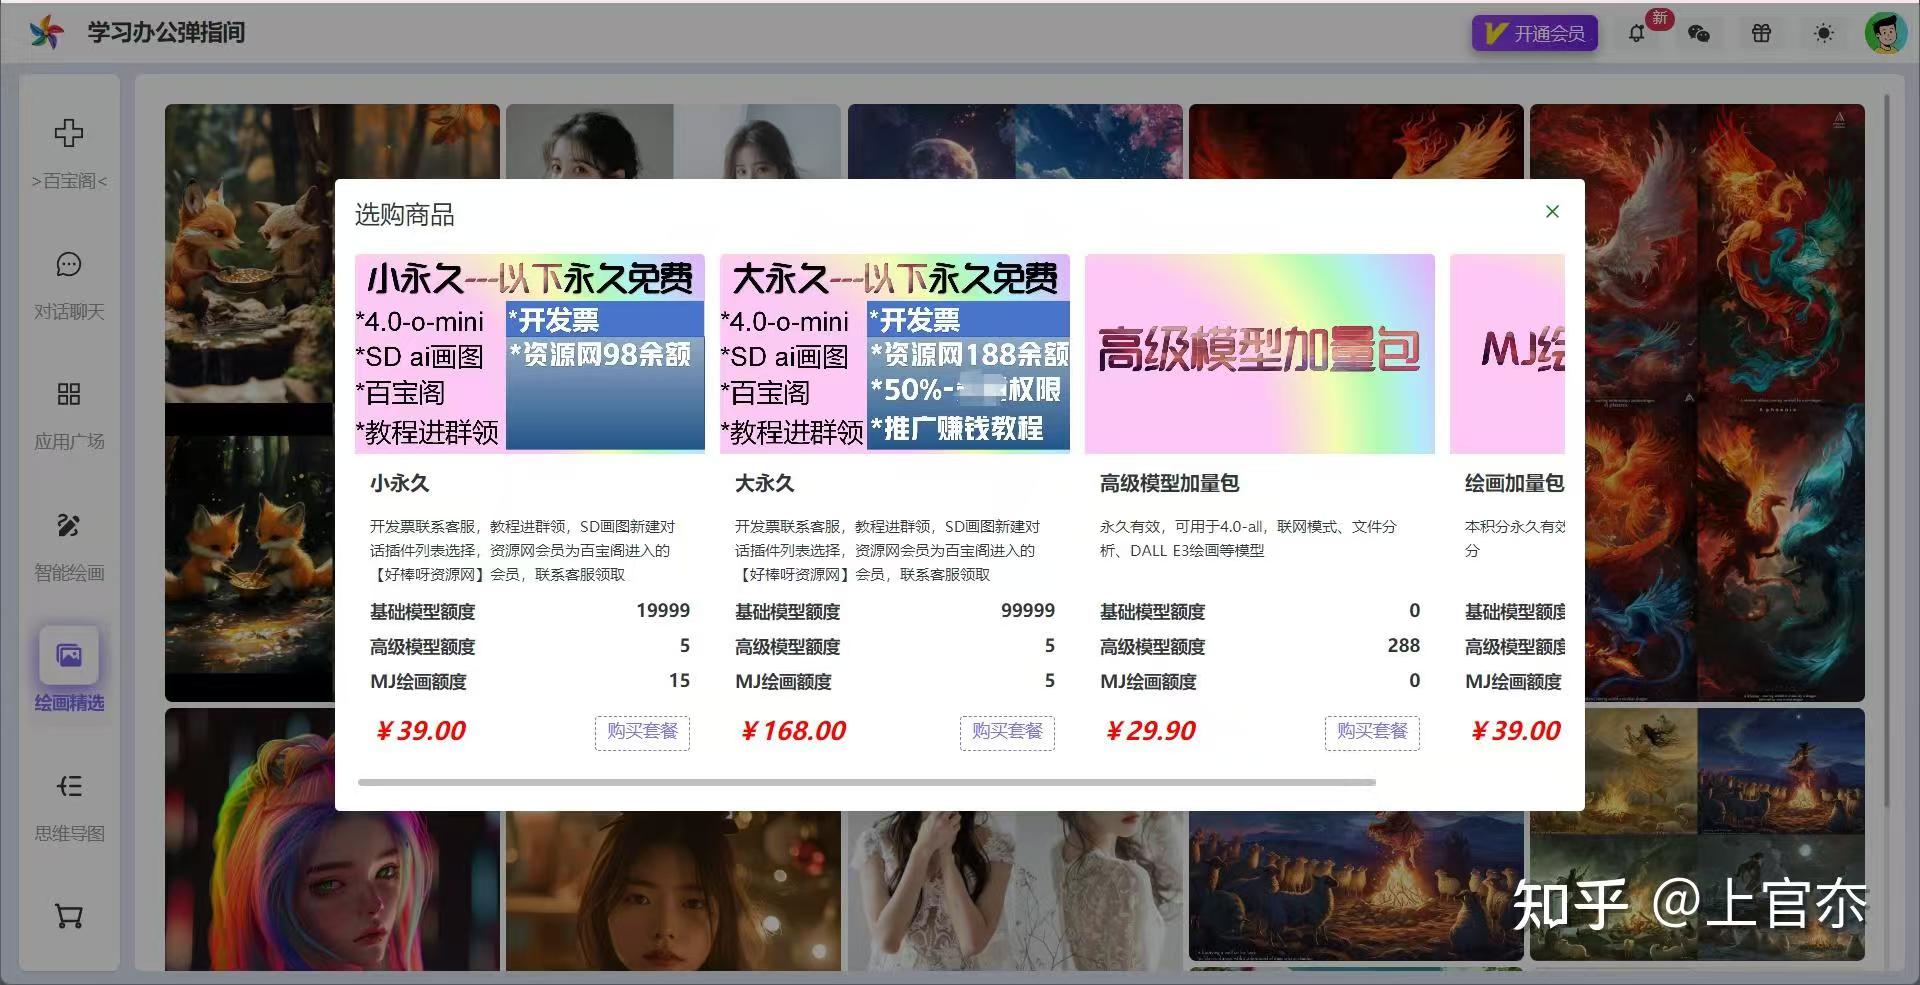Click the MJ绘 banner image
This screenshot has height=985, width=1920.
1507,353
